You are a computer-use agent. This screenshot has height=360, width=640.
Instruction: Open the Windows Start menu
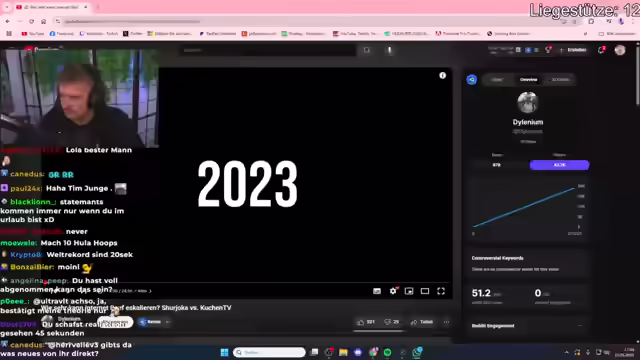(x=224, y=352)
